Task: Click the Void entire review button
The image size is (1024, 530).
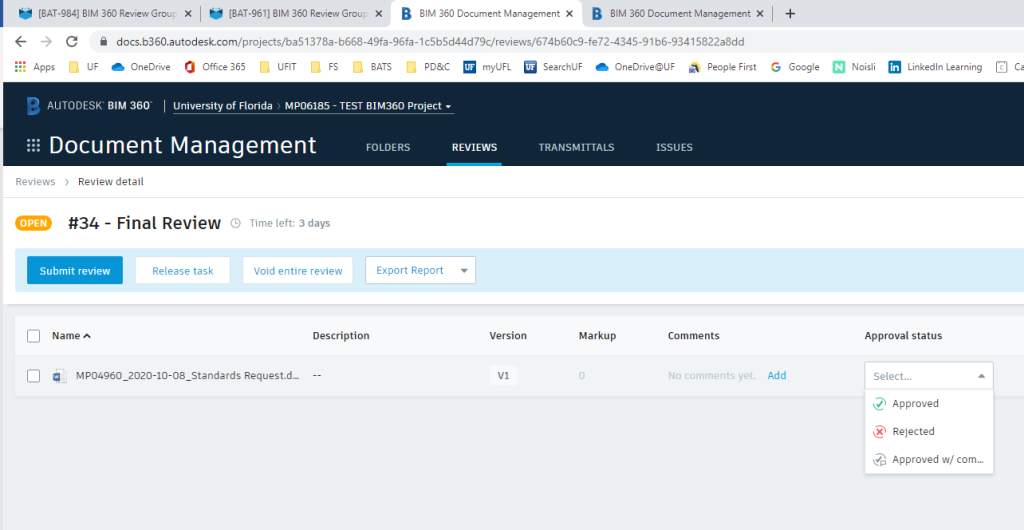Action: click(298, 270)
